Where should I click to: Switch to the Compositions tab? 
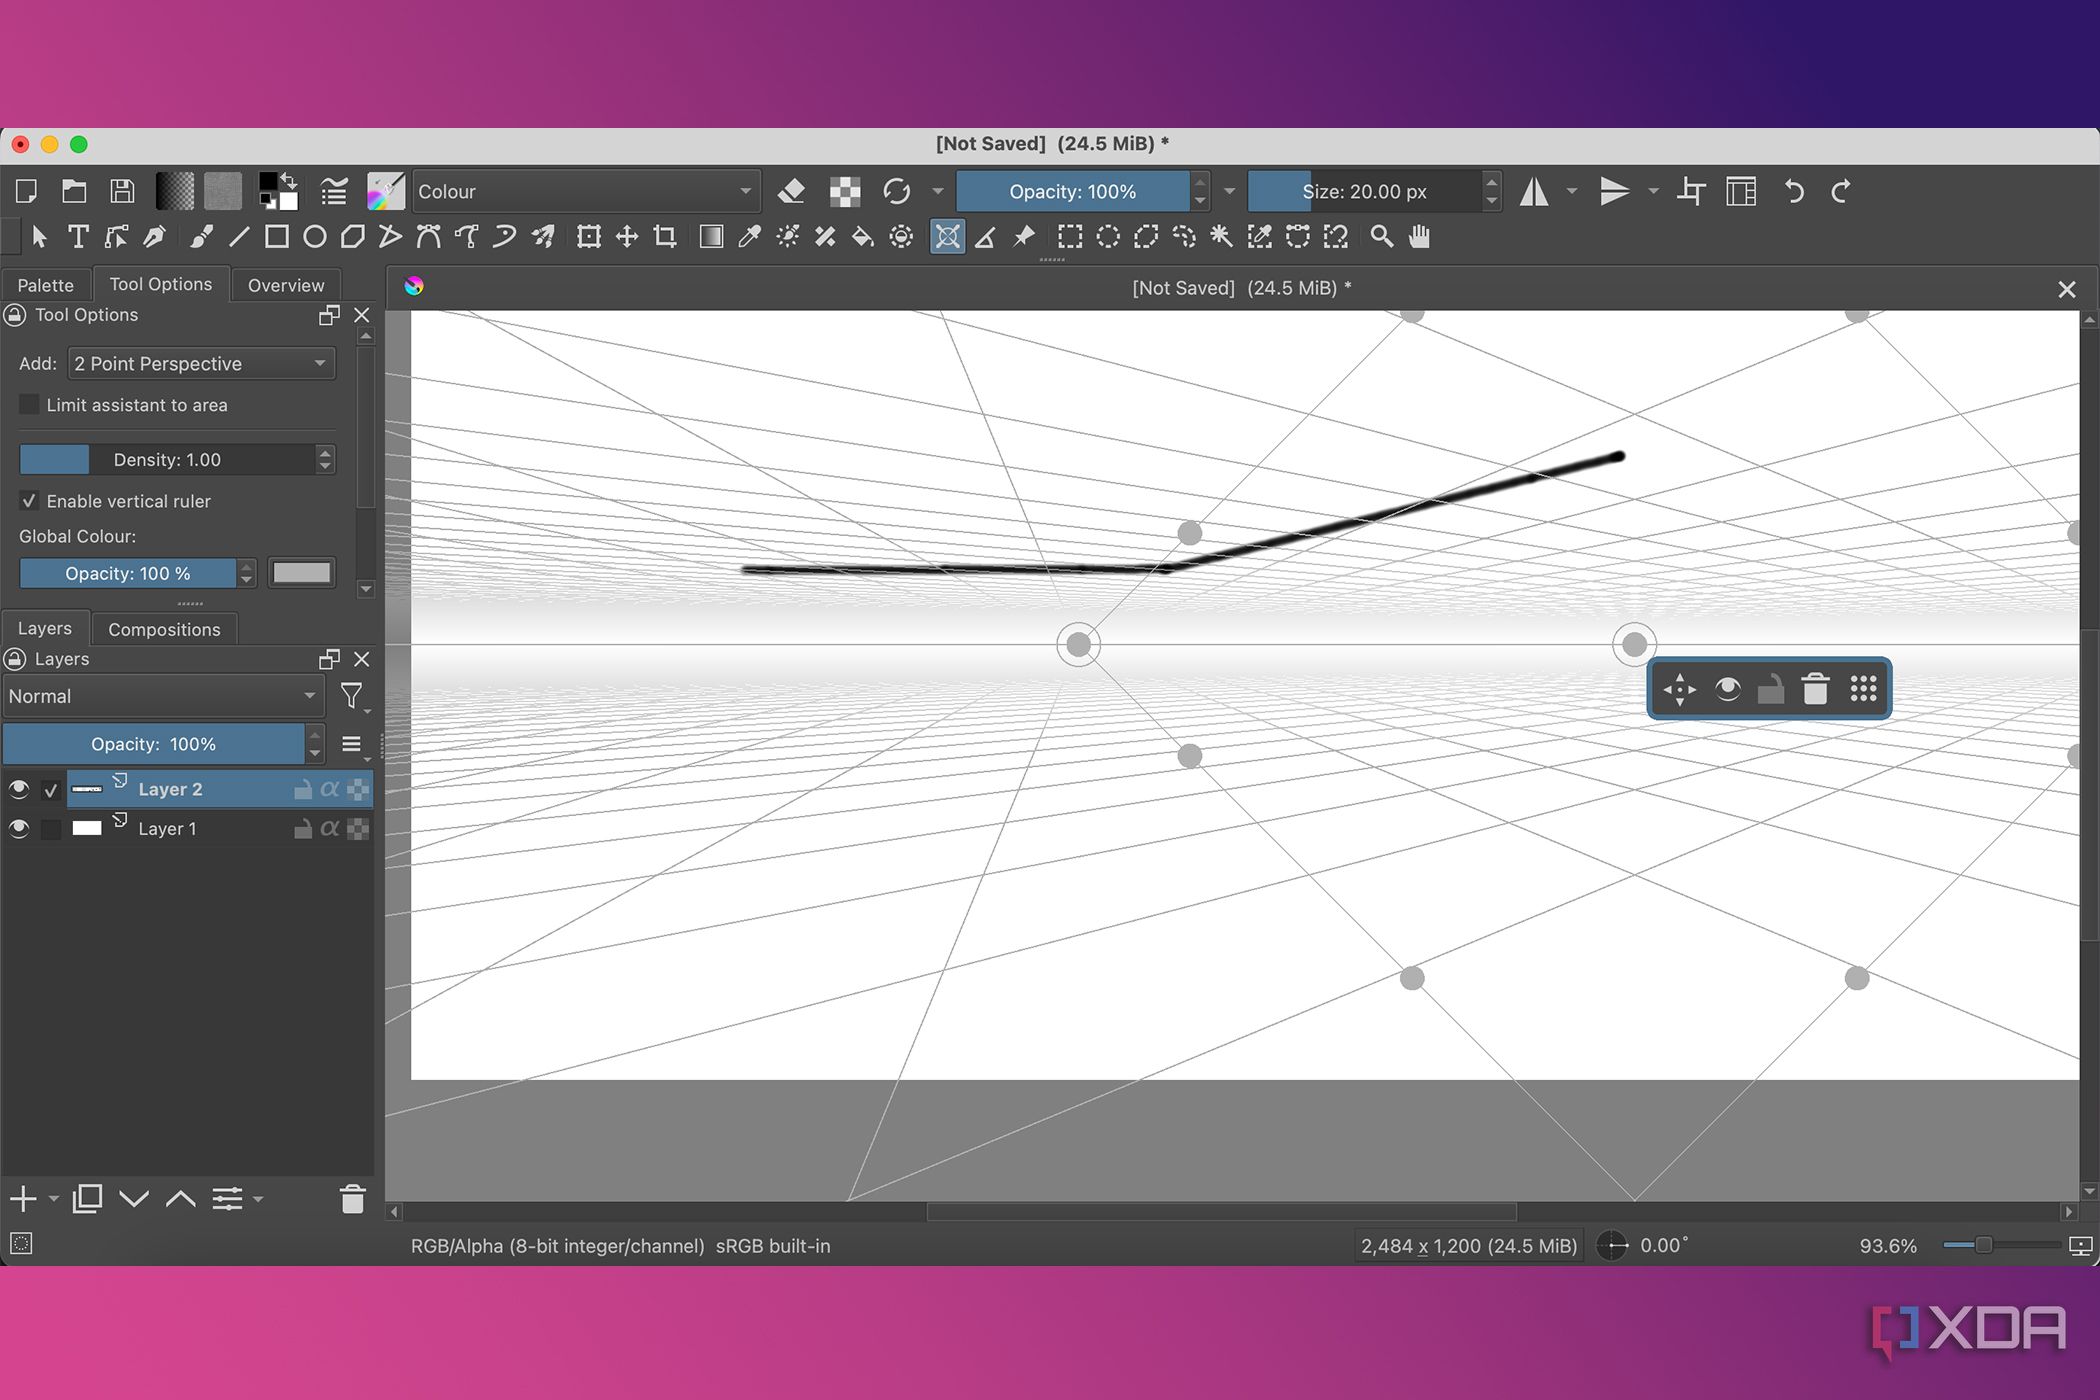coord(164,629)
